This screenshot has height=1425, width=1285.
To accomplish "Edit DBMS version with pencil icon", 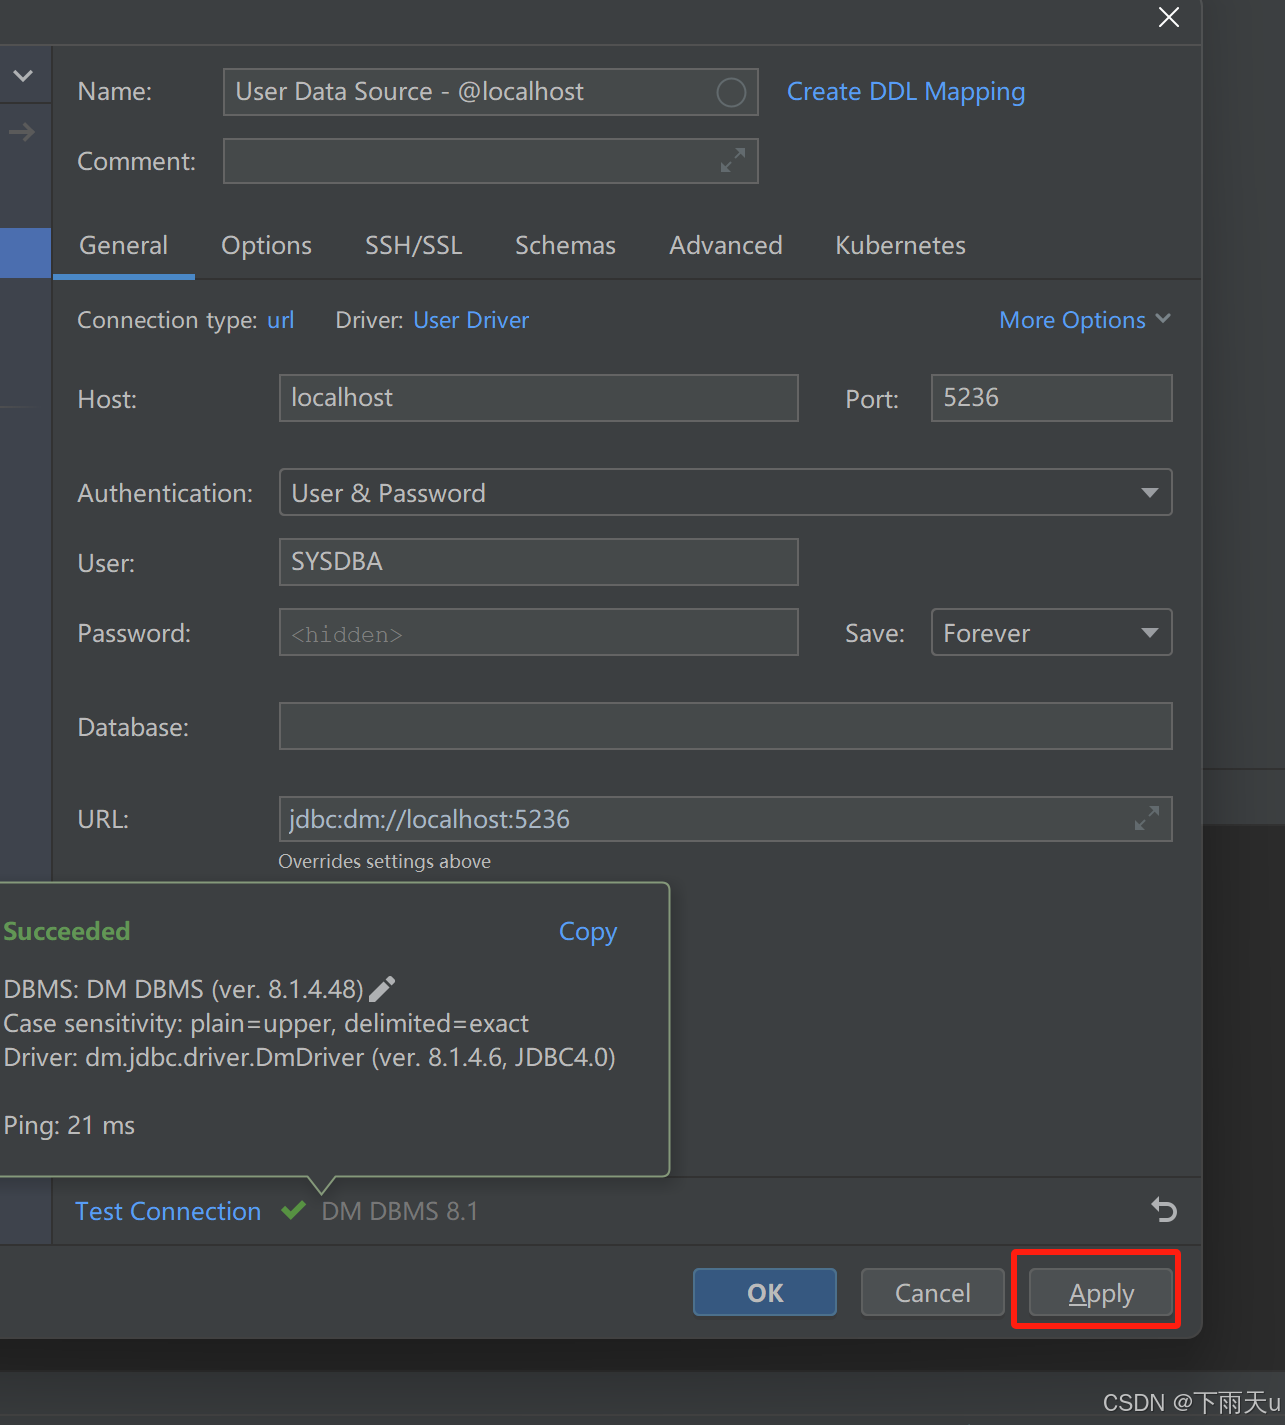I will tap(383, 989).
